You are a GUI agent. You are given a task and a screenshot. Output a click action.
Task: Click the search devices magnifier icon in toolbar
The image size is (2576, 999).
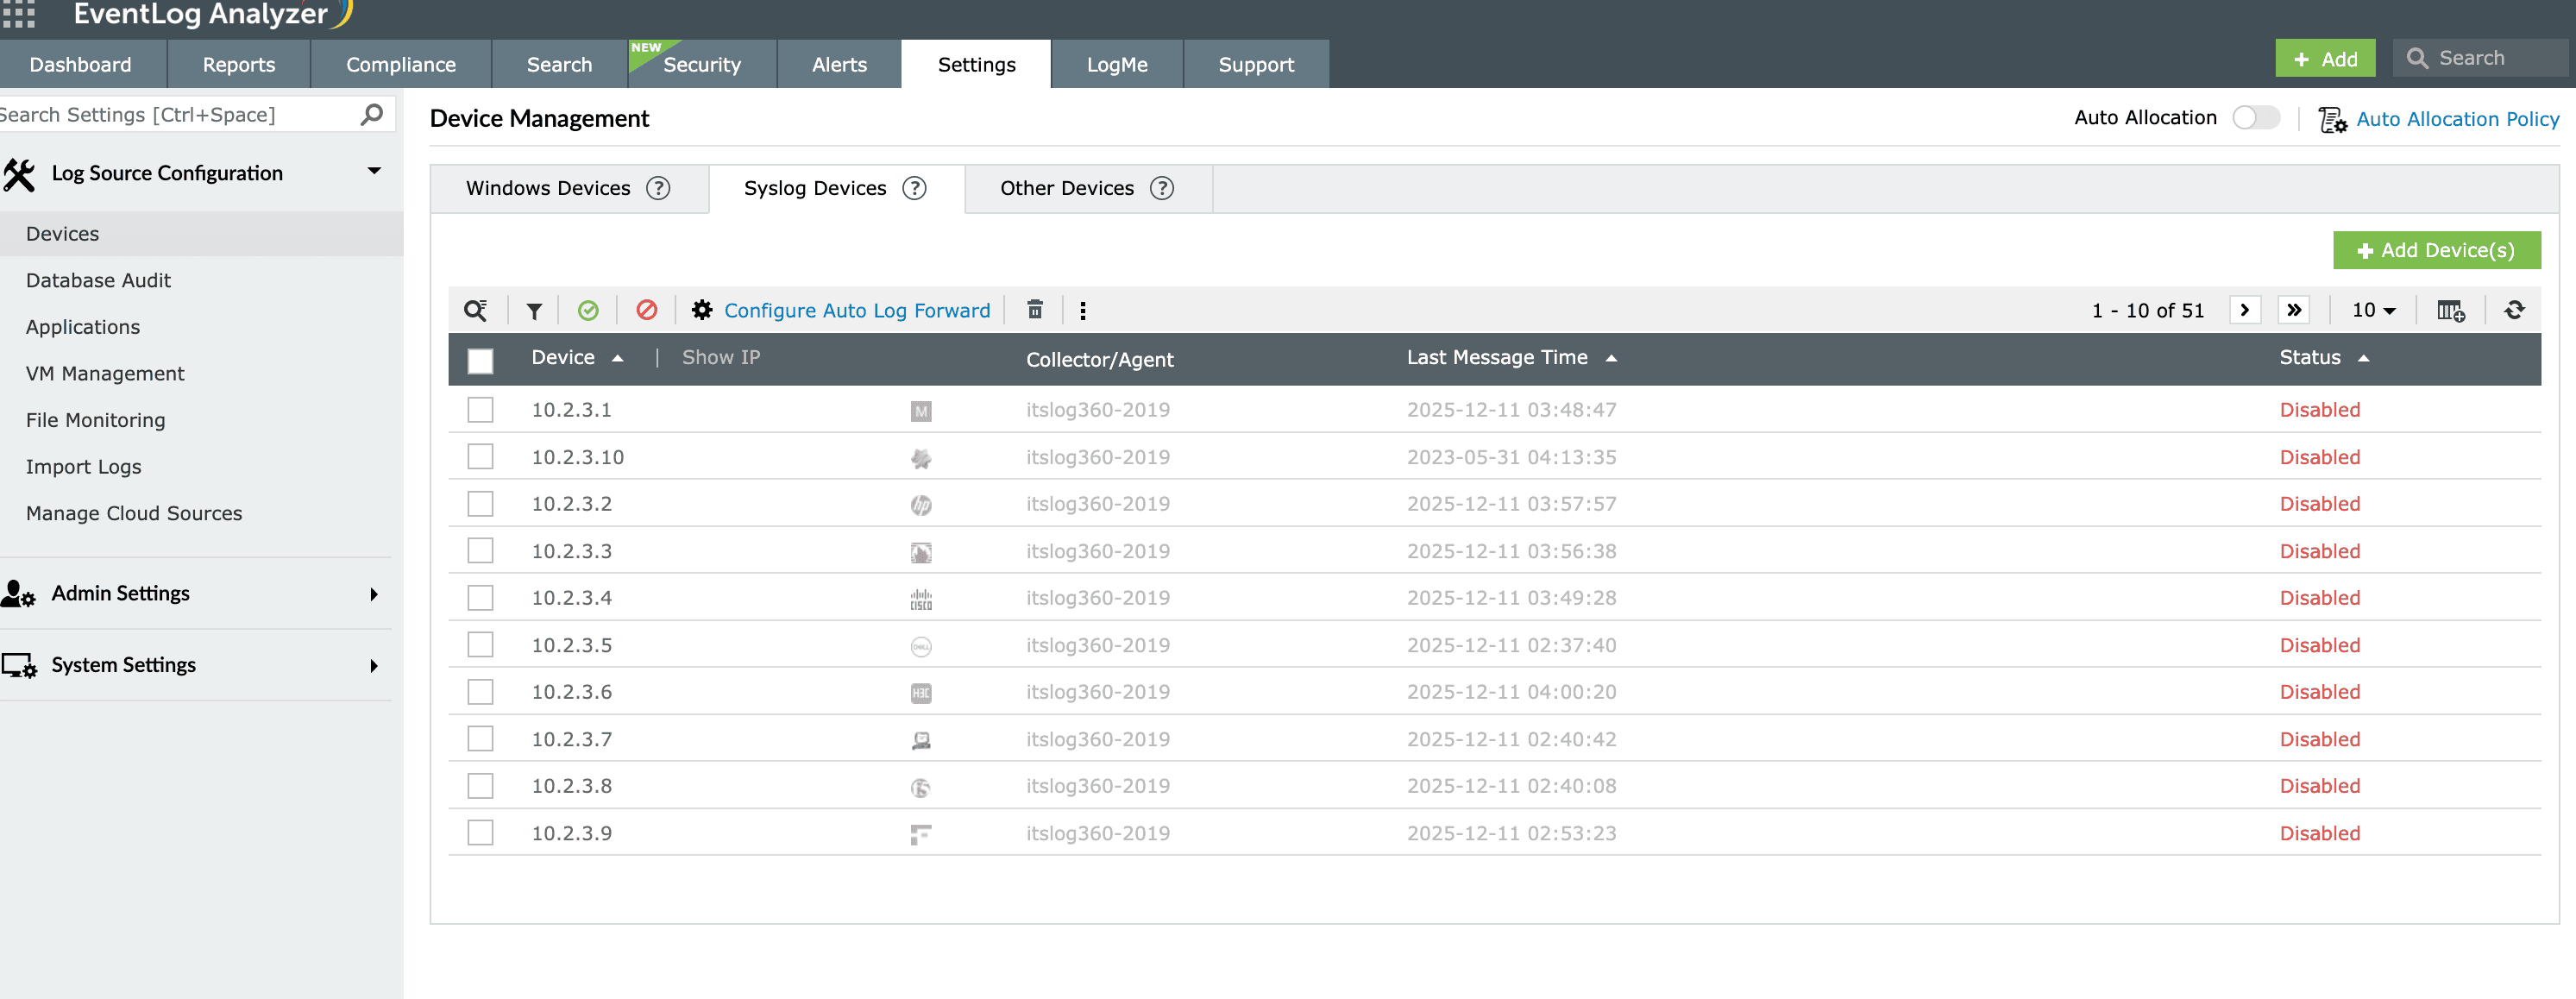(x=476, y=310)
